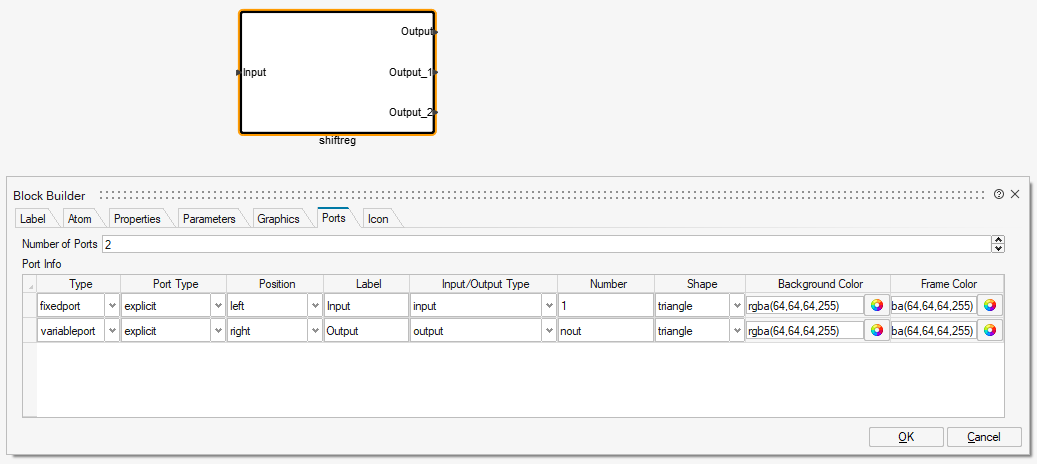Open frame color picker for Input port
Image resolution: width=1037 pixels, height=464 pixels.
coord(990,305)
